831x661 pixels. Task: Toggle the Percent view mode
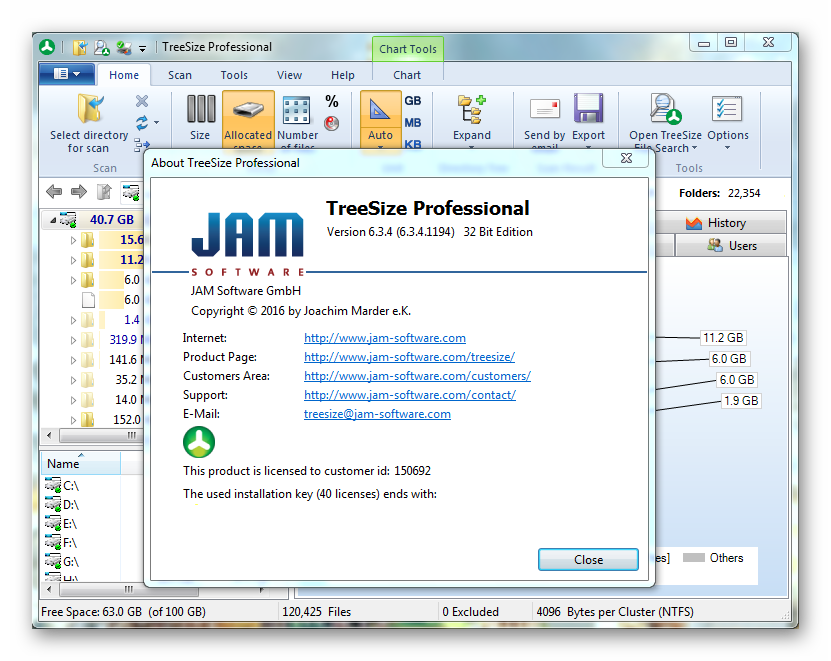[x=332, y=101]
